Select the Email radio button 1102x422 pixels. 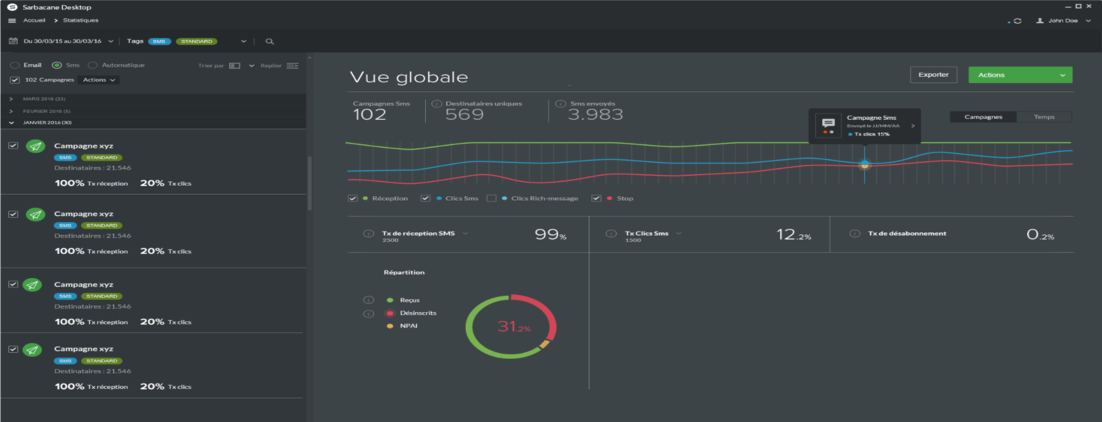coord(13,65)
